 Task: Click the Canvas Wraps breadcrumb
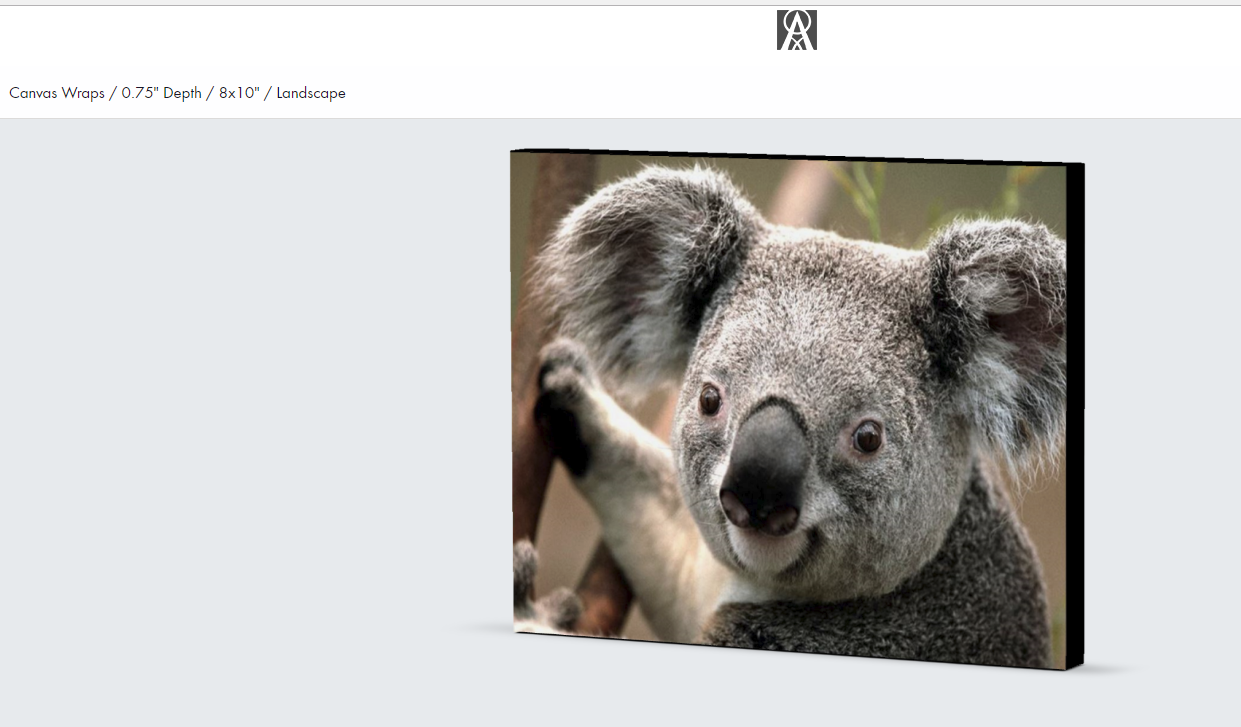(x=57, y=93)
